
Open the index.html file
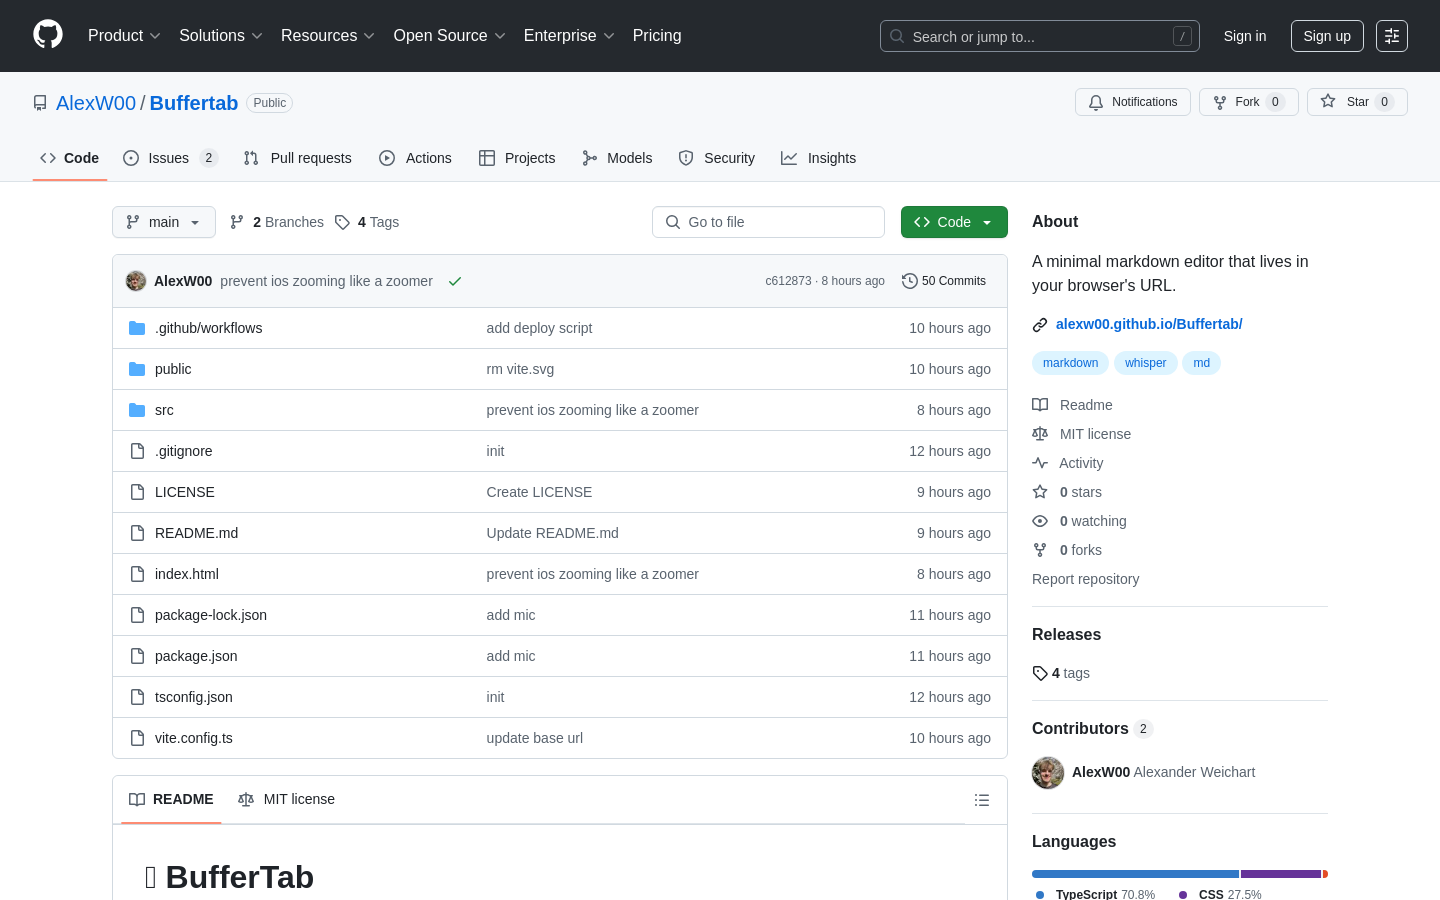(187, 574)
